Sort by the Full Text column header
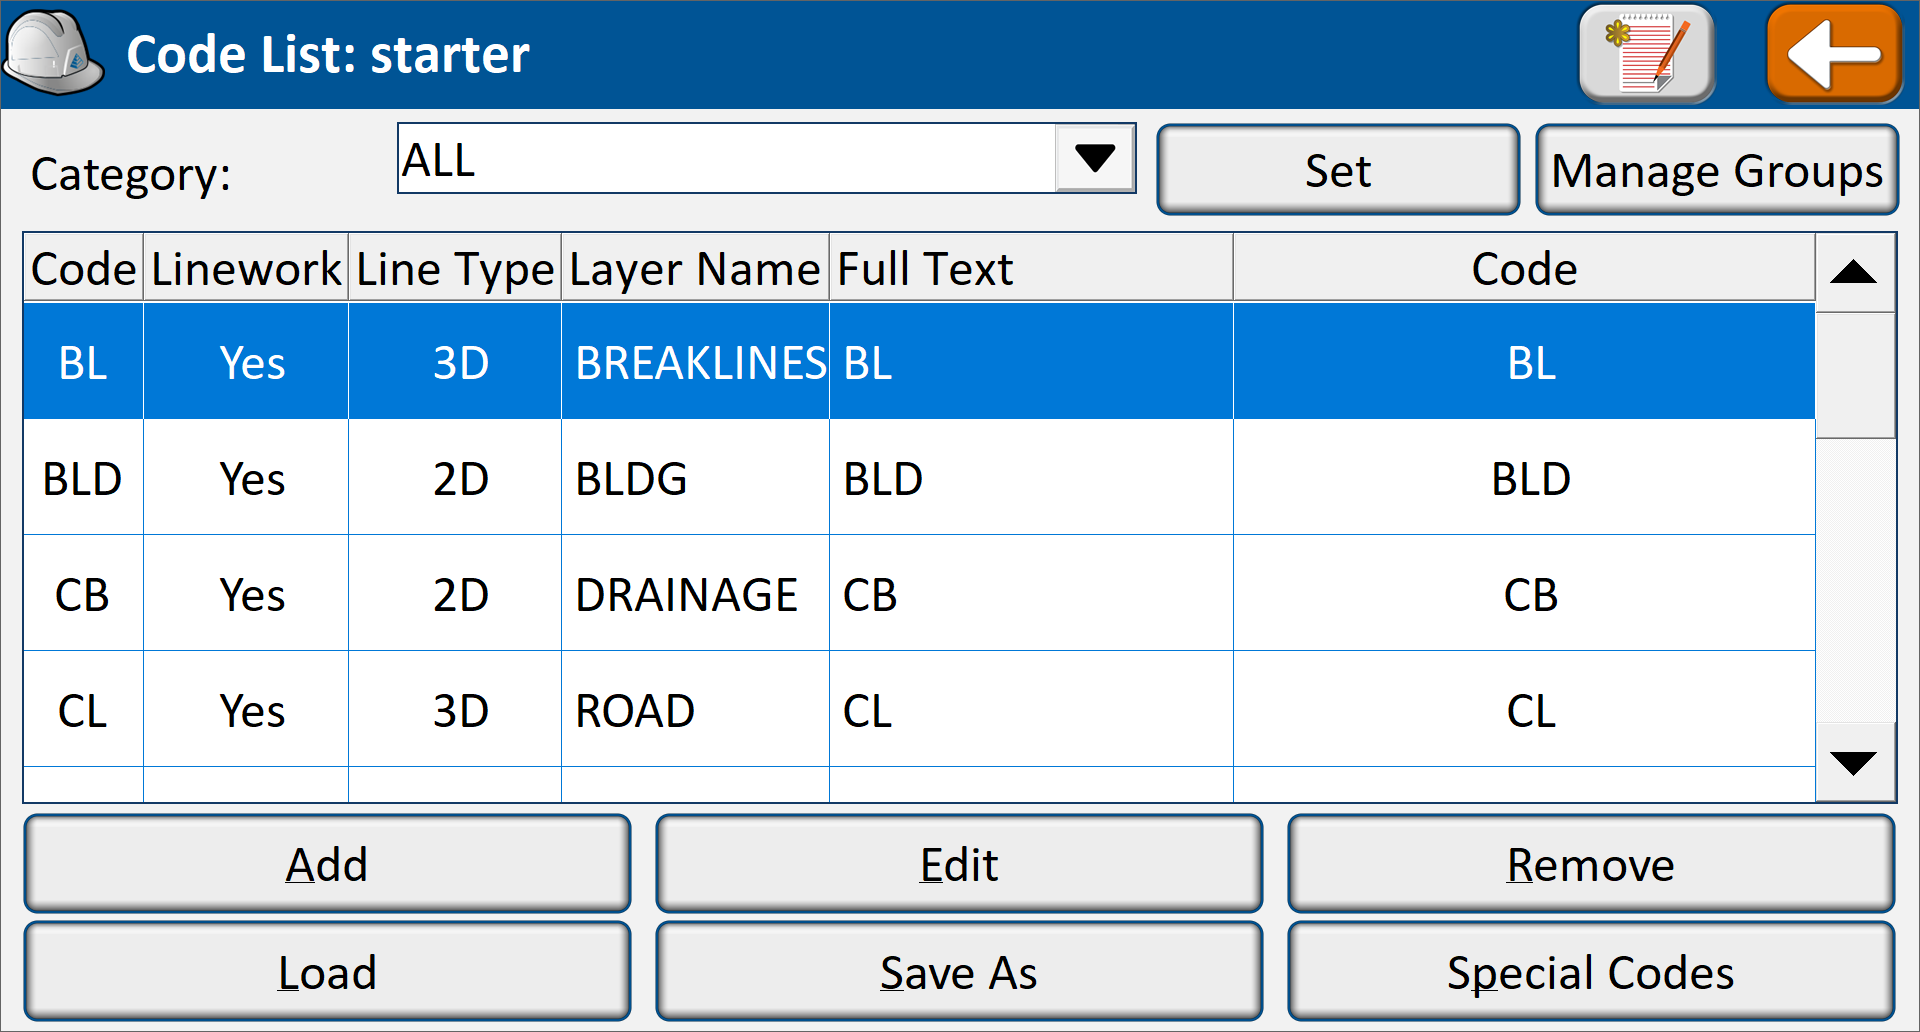1920x1032 pixels. 1031,268
